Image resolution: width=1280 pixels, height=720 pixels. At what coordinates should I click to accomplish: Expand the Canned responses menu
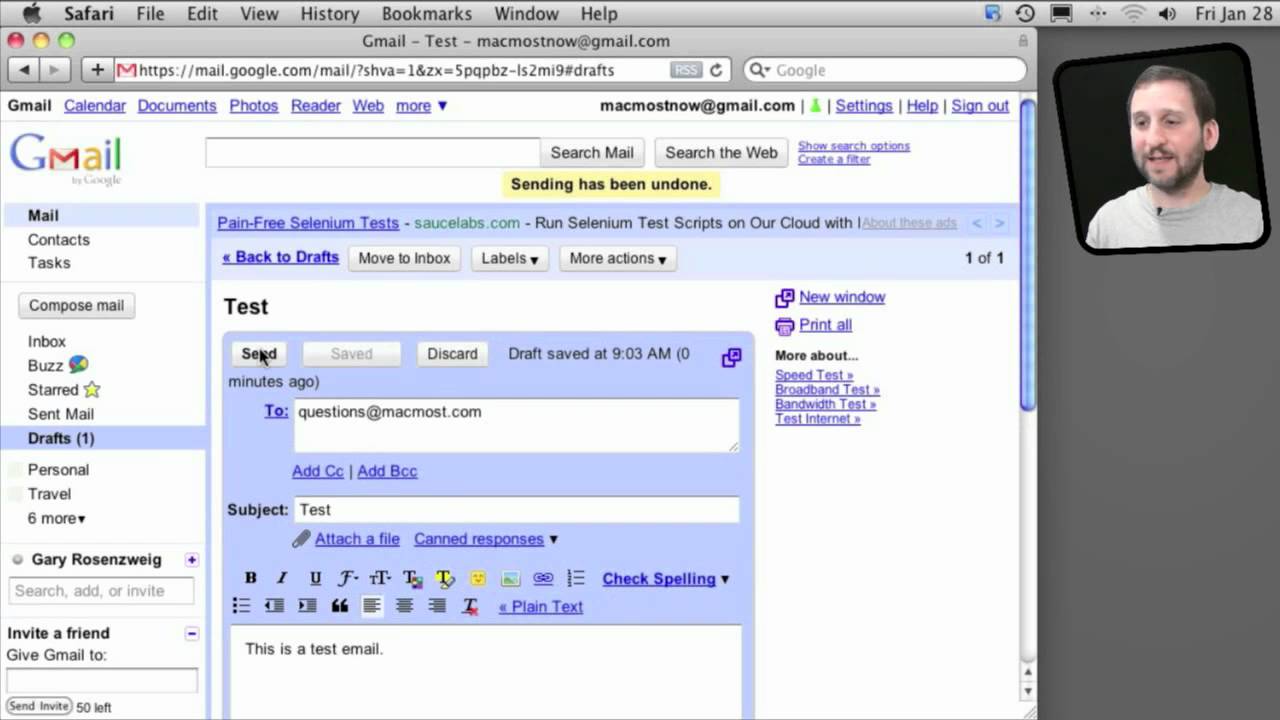point(486,539)
